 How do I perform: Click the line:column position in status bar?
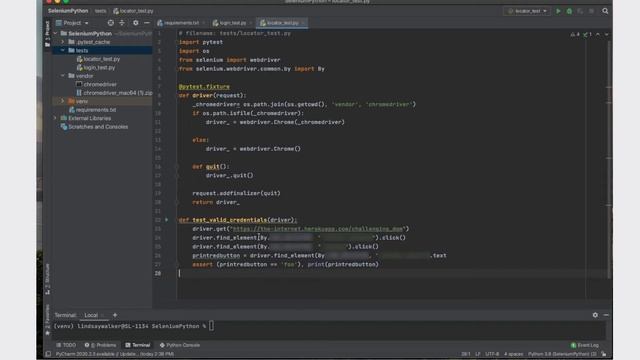pos(466,354)
